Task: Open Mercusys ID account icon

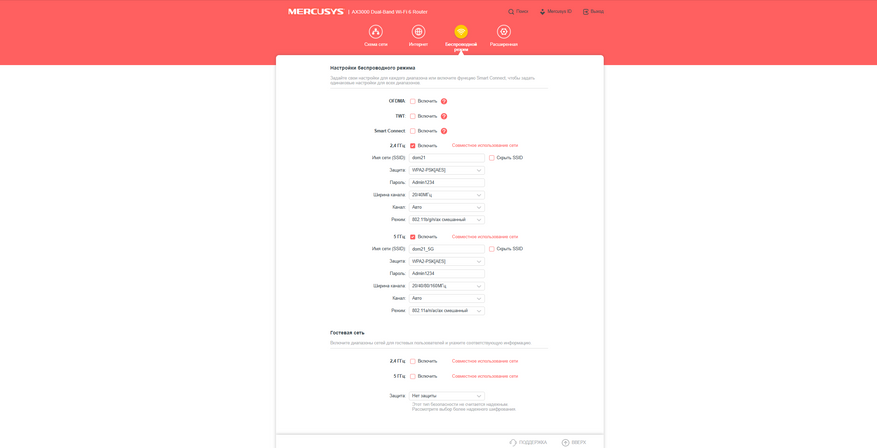Action: [542, 12]
